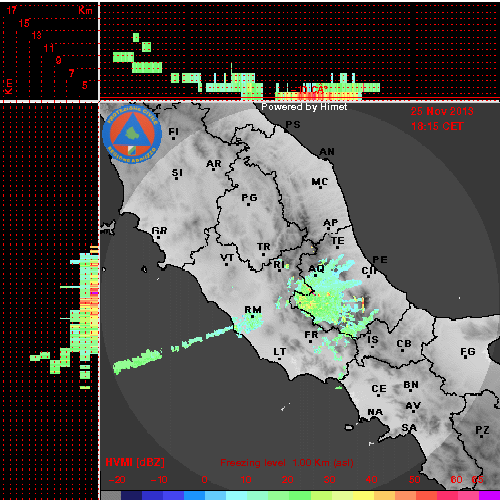
Task: Click the TE city label on map
Action: tap(338, 241)
